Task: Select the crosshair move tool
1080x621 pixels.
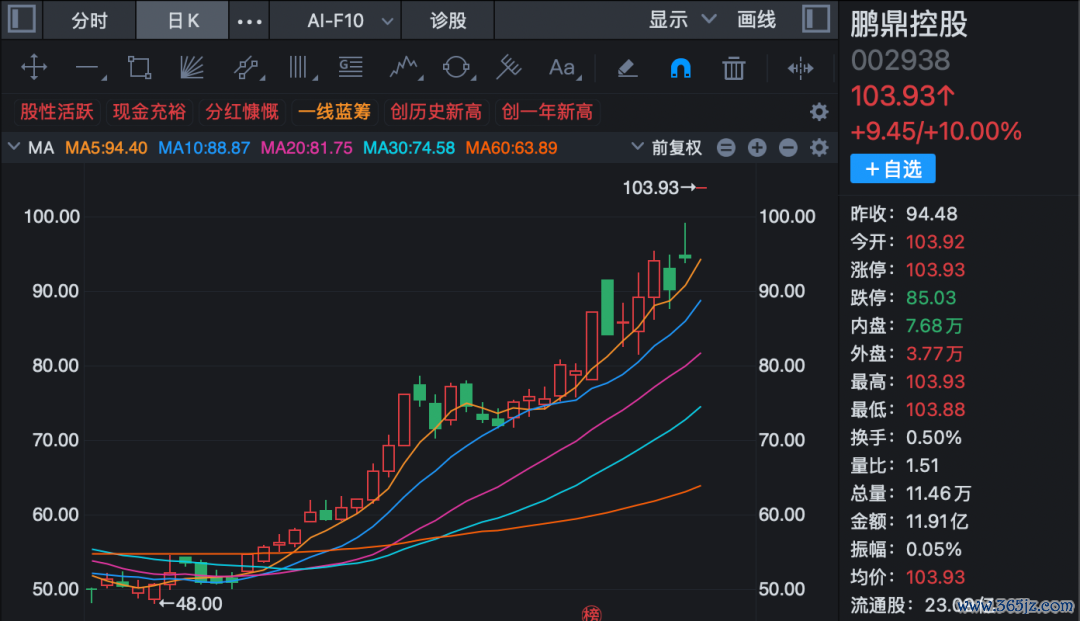Action: tap(34, 67)
